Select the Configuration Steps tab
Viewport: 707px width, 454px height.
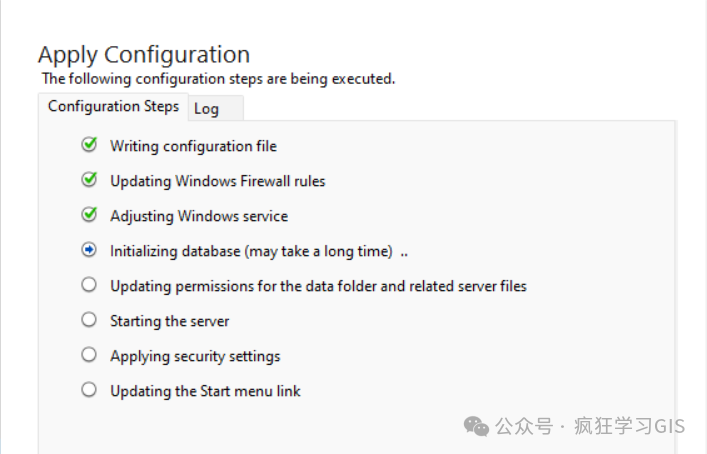coord(113,106)
